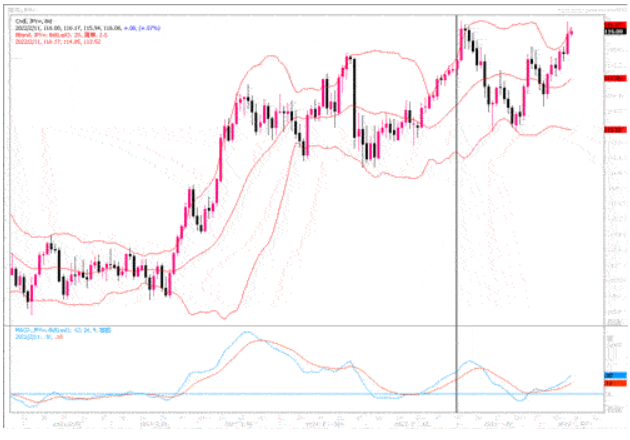
Task: Click the vertical crosshair cursor line
Action: [457, 200]
